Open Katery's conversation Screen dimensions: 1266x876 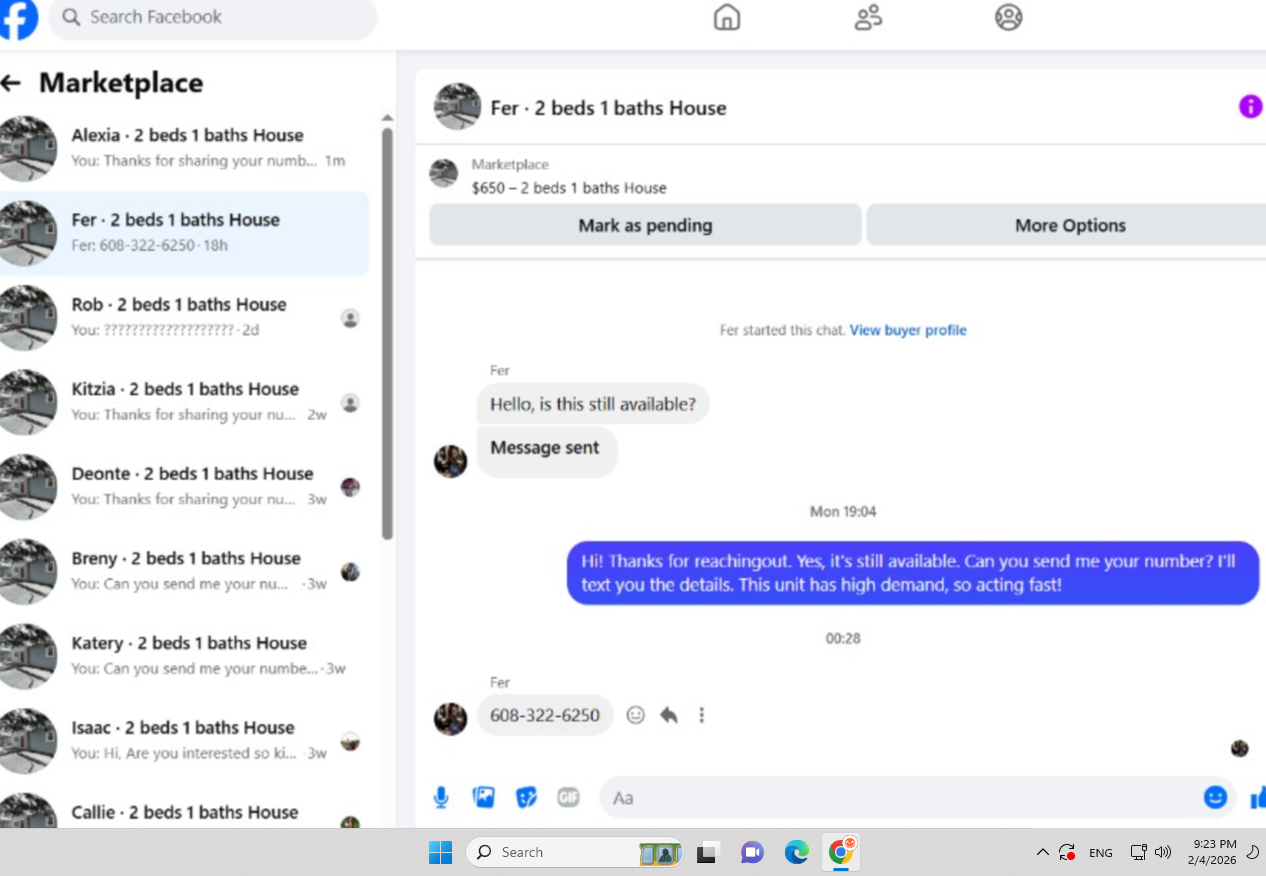point(185,656)
